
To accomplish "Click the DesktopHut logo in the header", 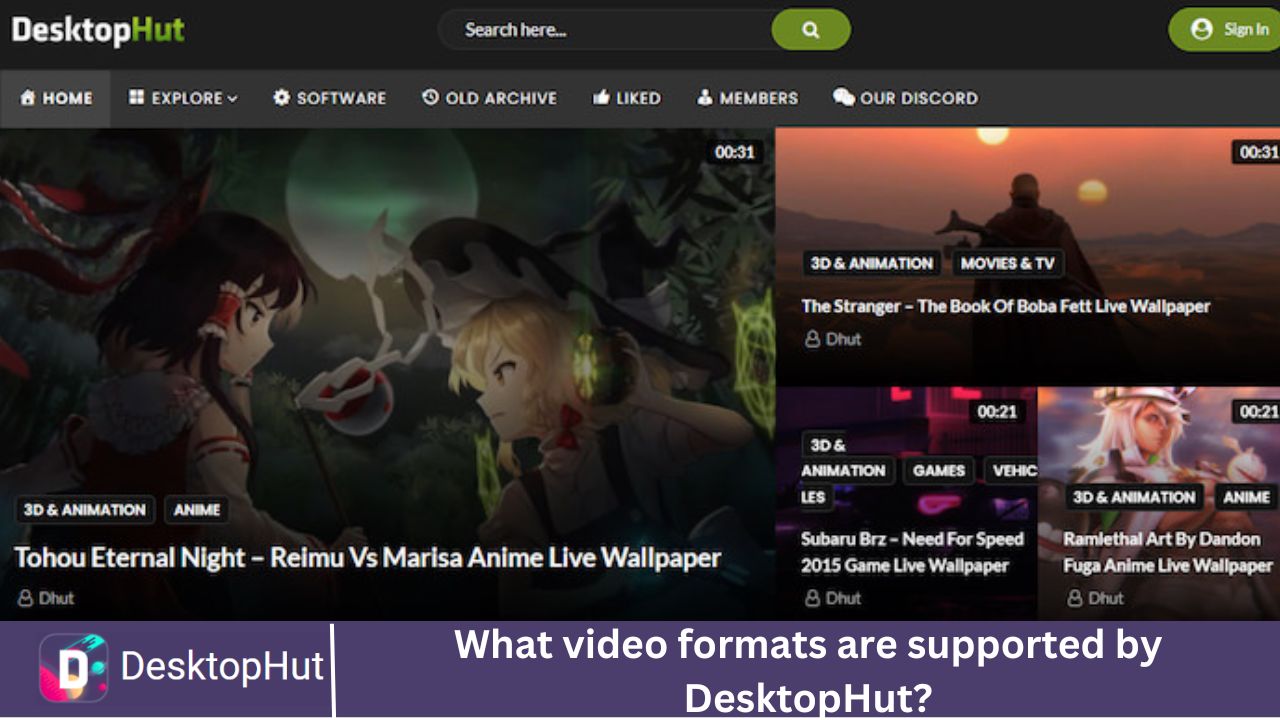I will [x=98, y=30].
